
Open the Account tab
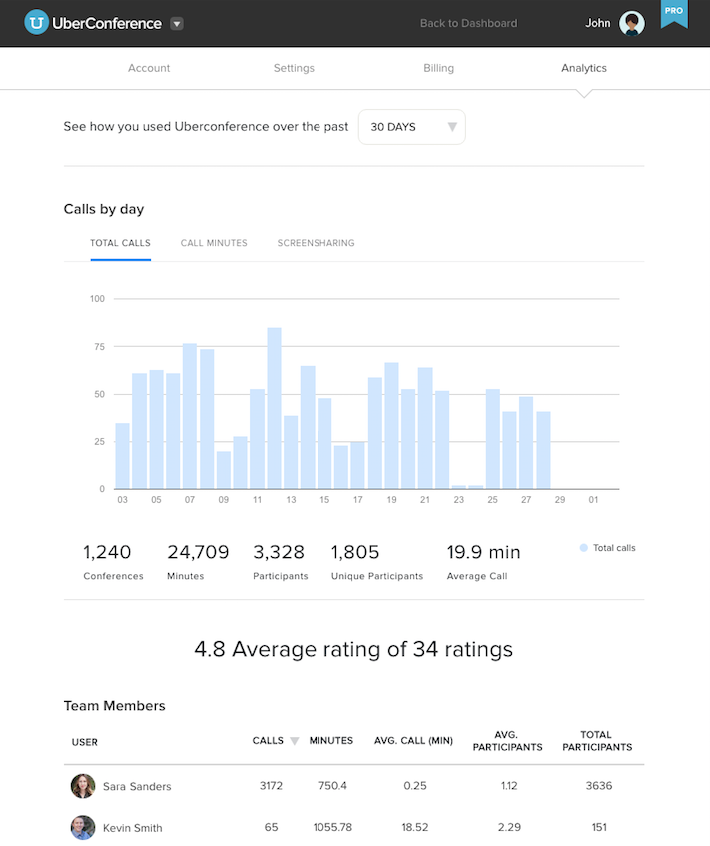(x=149, y=68)
